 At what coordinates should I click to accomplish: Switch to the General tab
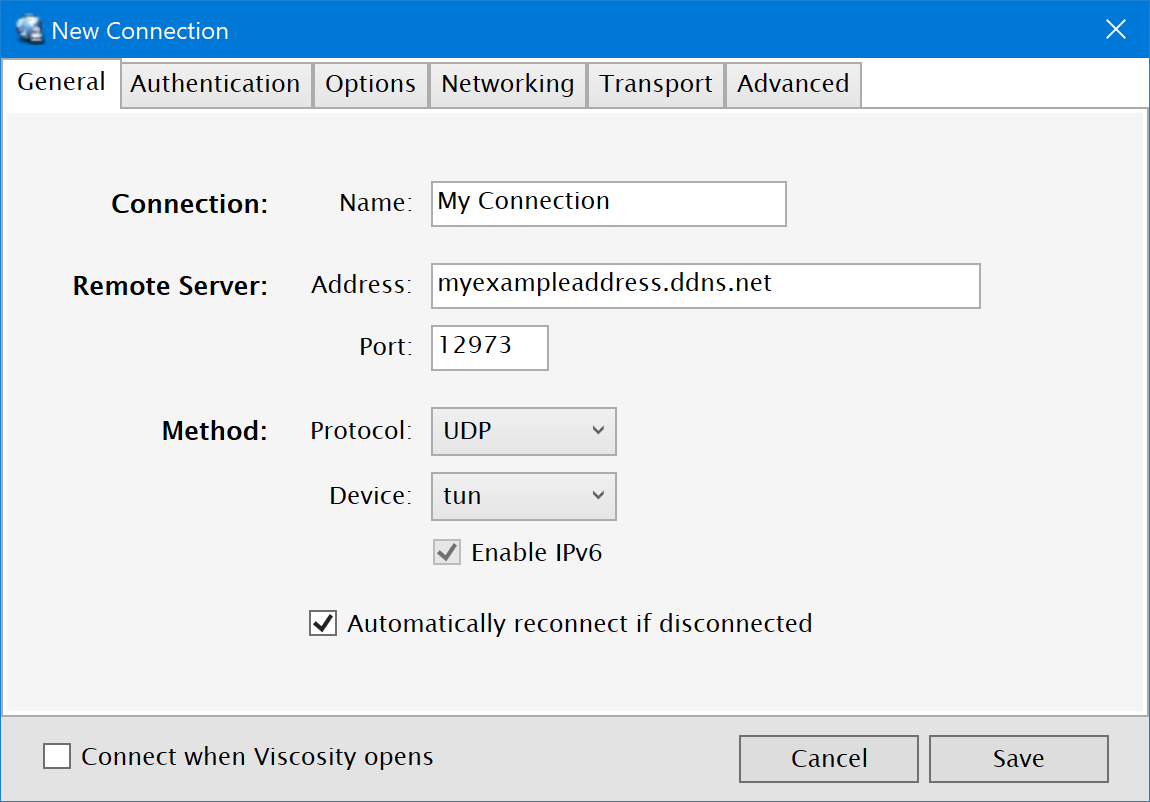61,83
